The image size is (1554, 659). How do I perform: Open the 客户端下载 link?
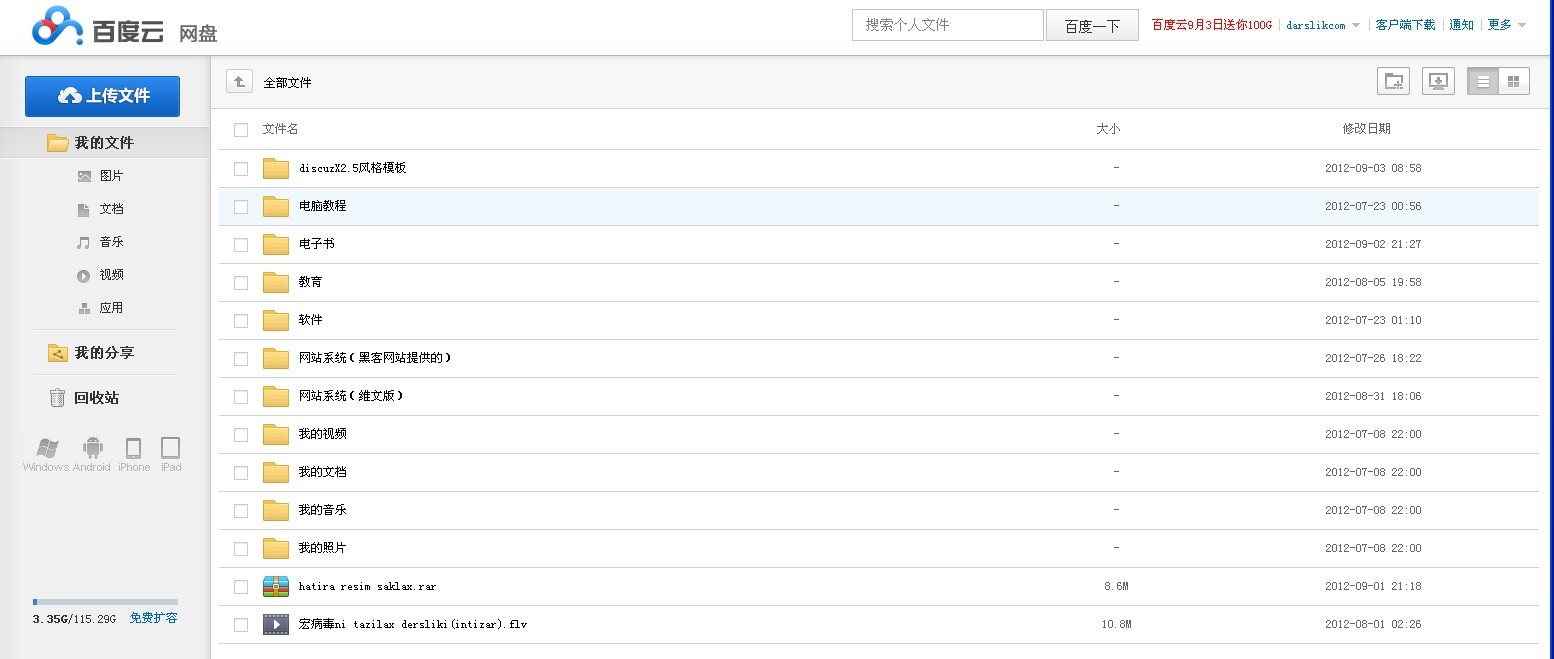[1405, 25]
